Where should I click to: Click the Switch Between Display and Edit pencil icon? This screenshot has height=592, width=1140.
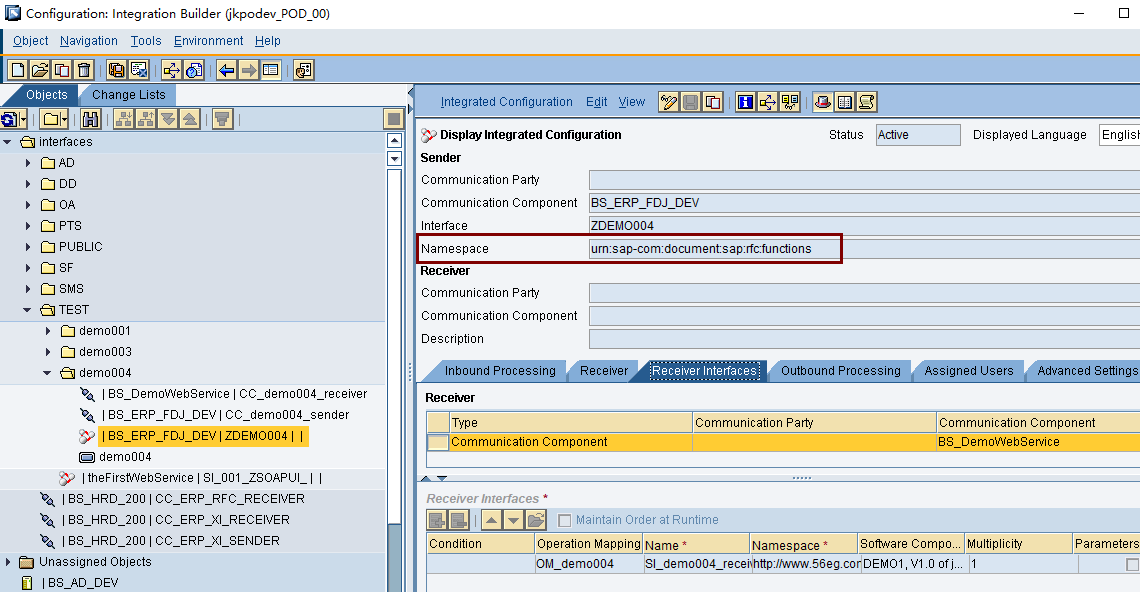point(668,101)
